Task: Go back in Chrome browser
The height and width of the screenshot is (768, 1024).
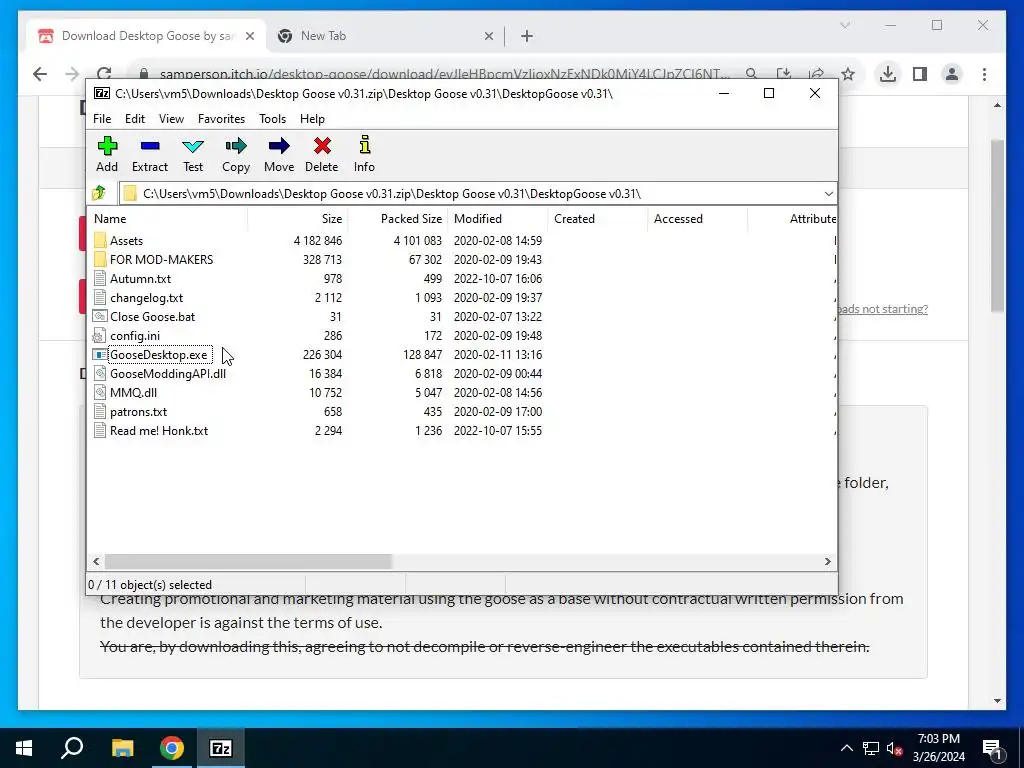Action: [x=40, y=74]
